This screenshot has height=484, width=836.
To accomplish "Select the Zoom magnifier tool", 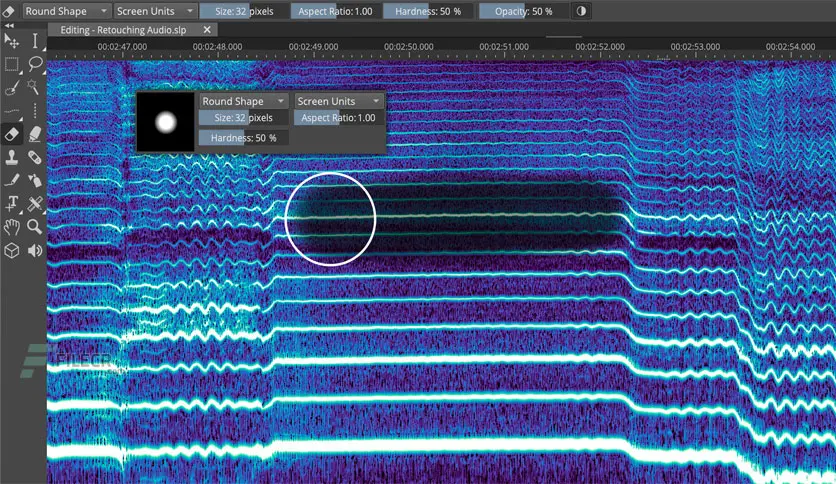I will 35,226.
